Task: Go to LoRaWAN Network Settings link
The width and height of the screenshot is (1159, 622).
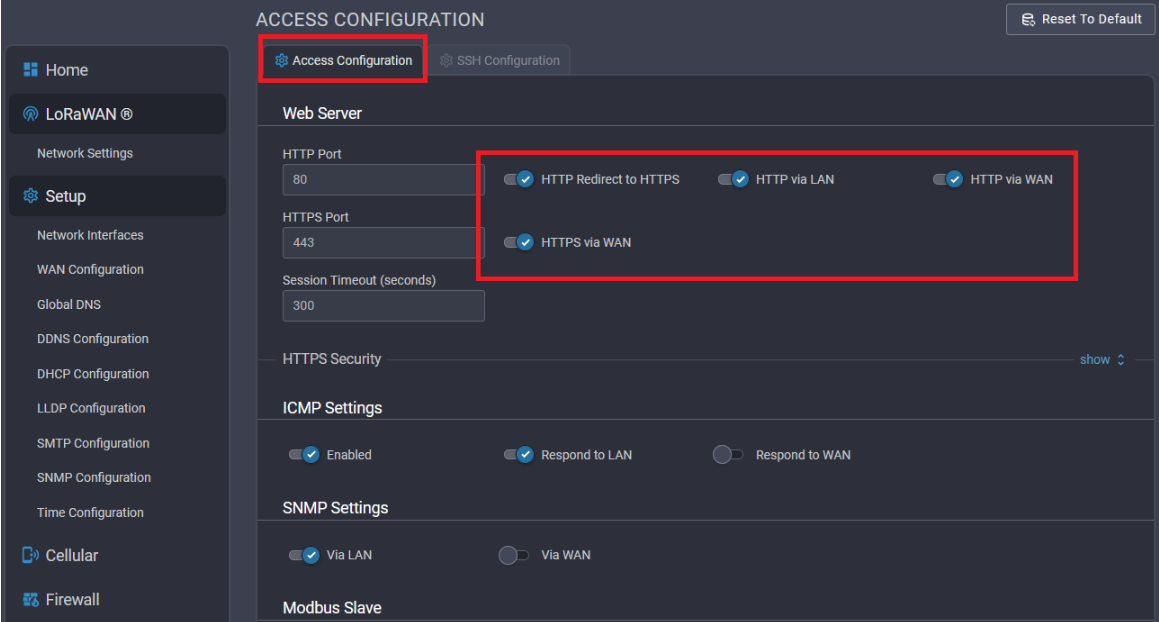Action: pyautogui.click(x=85, y=154)
